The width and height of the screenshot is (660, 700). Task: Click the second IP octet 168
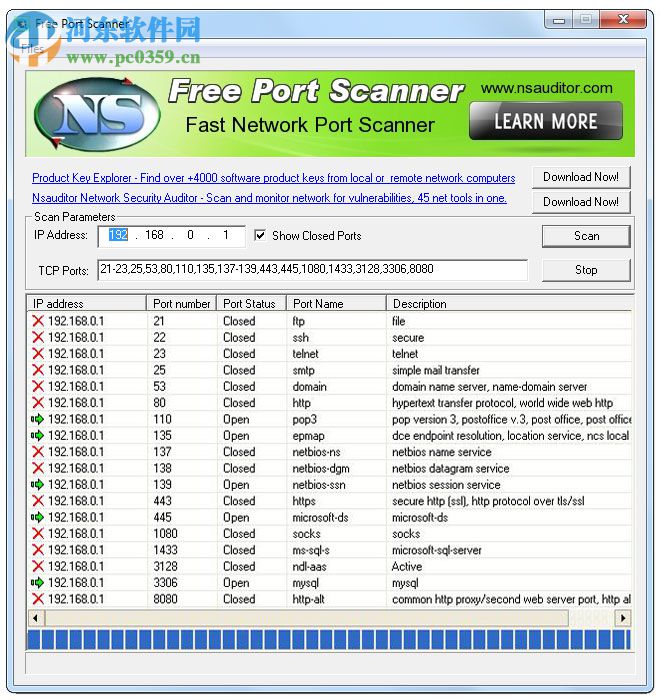155,235
